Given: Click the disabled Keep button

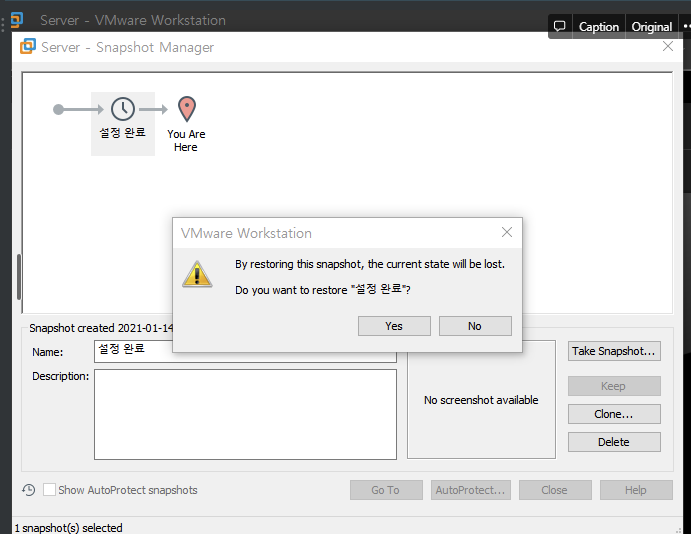Looking at the screenshot, I should (614, 386).
